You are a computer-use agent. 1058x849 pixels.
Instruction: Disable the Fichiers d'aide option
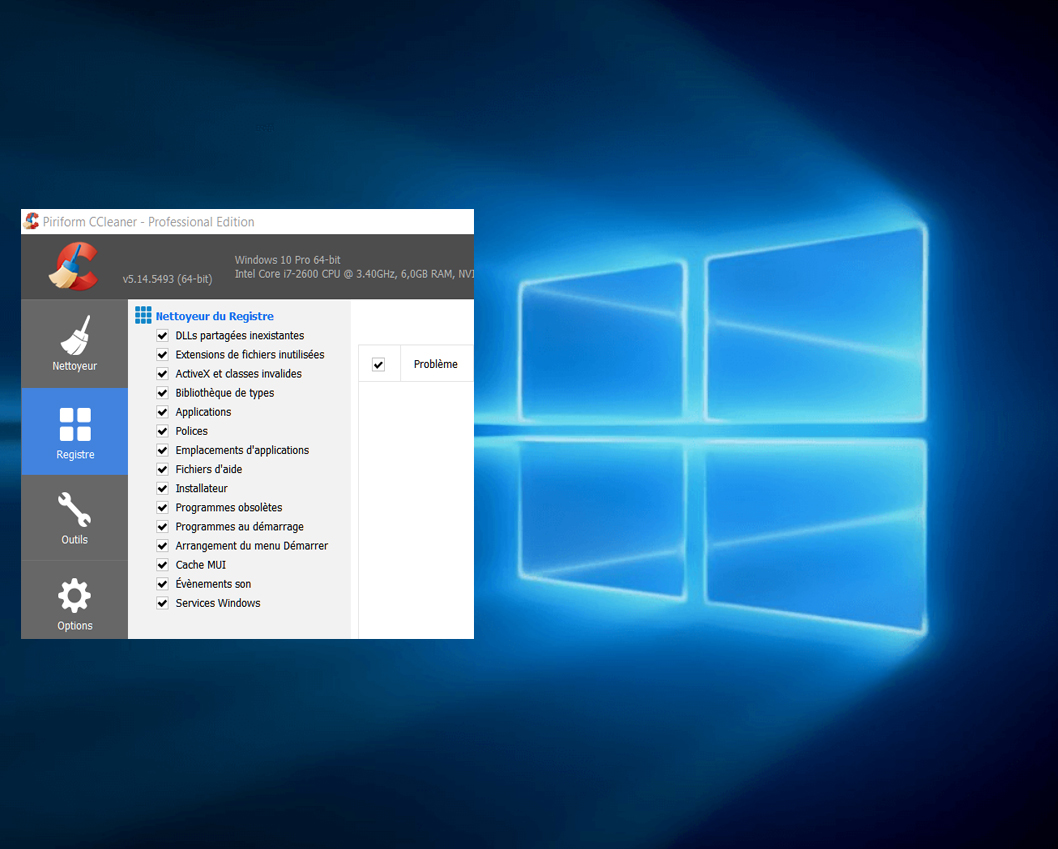pyautogui.click(x=163, y=469)
